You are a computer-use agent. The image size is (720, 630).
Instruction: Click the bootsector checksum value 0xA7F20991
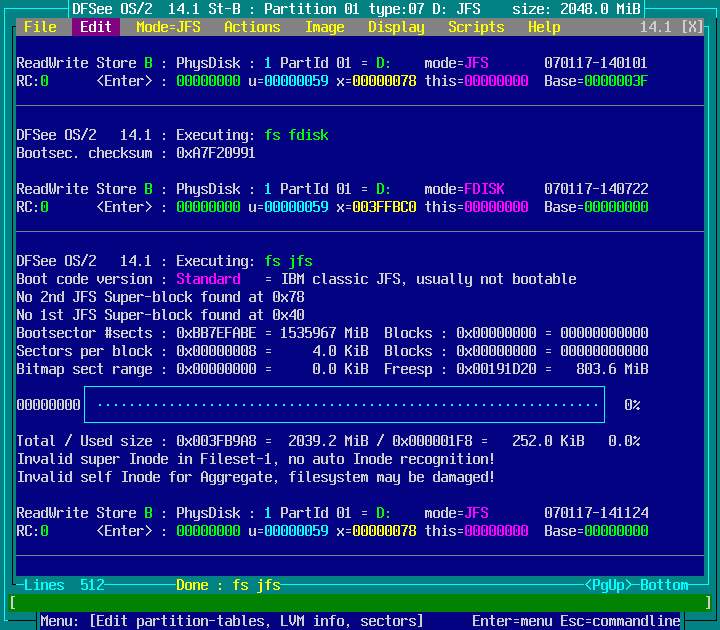coord(216,153)
